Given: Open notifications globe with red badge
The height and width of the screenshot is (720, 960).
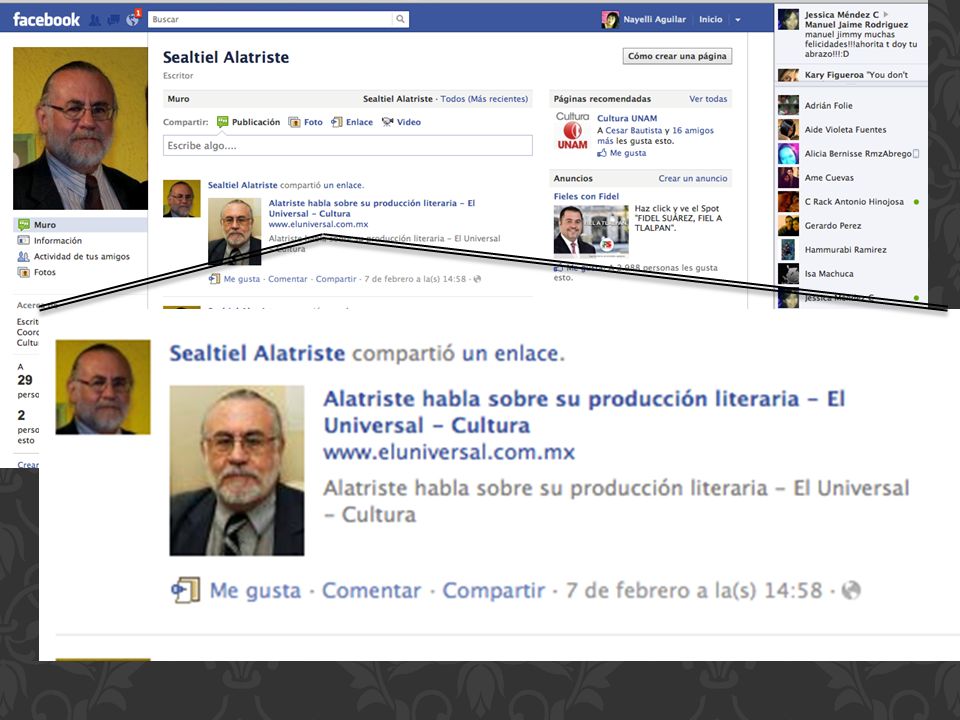Looking at the screenshot, I should click(133, 19).
